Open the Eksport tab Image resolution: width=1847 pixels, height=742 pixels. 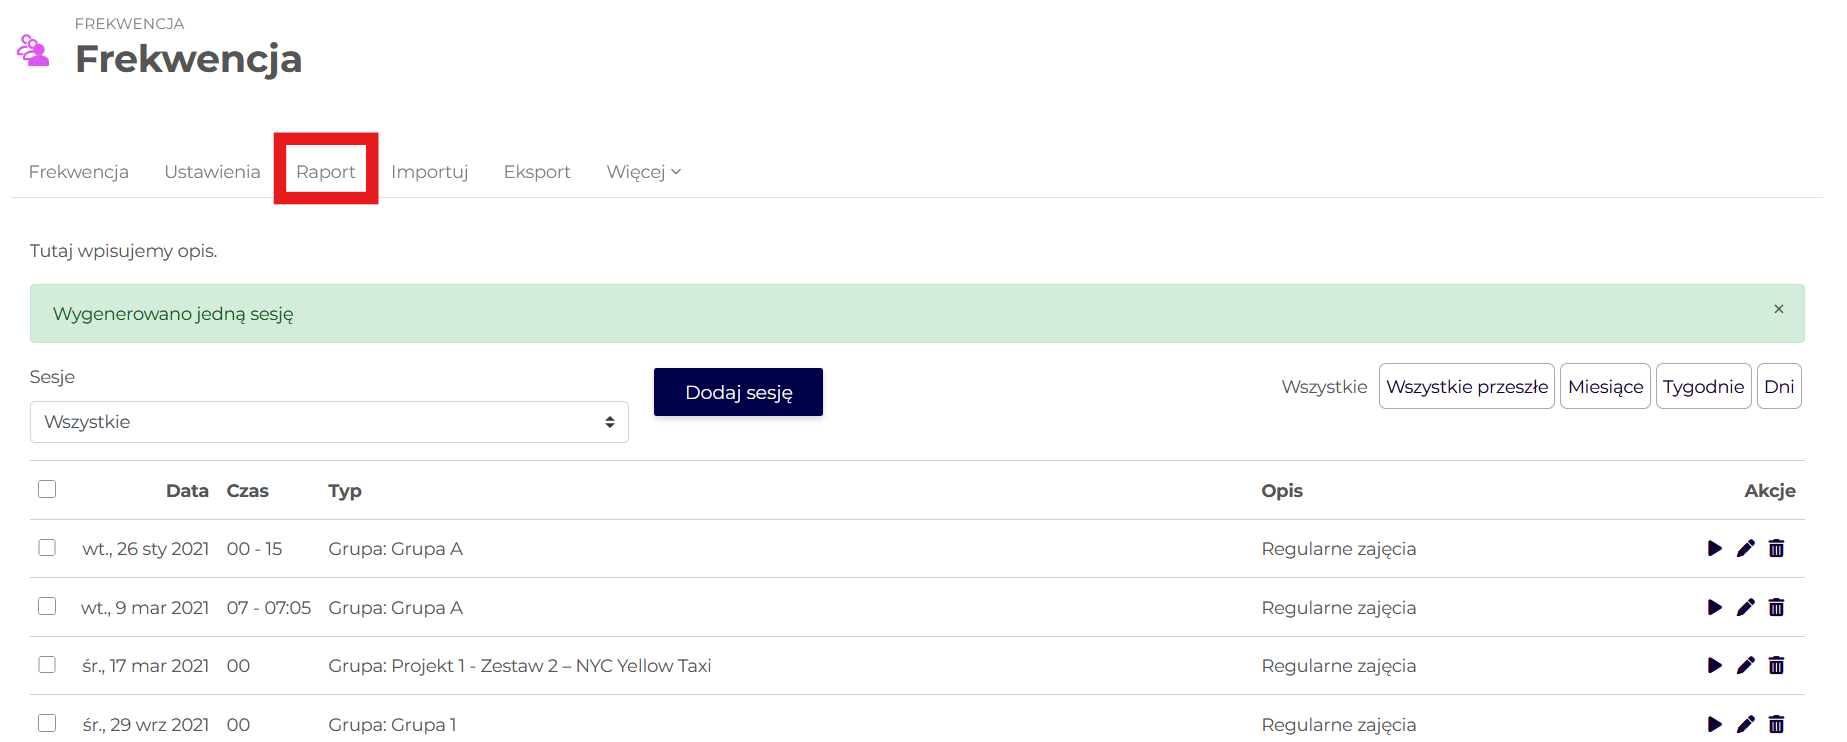[537, 172]
